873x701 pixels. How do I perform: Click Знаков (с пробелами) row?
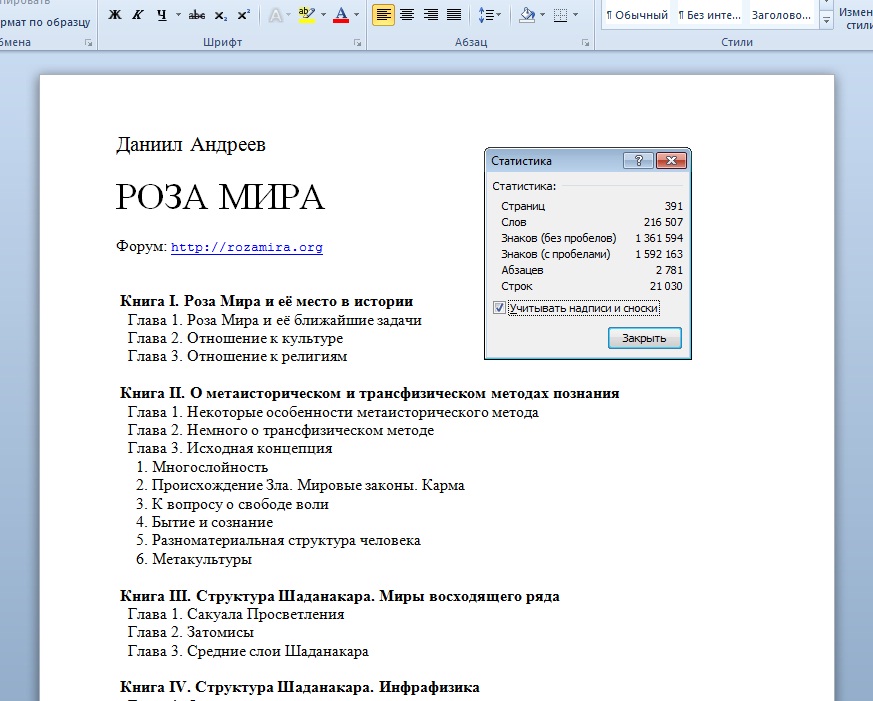point(592,254)
